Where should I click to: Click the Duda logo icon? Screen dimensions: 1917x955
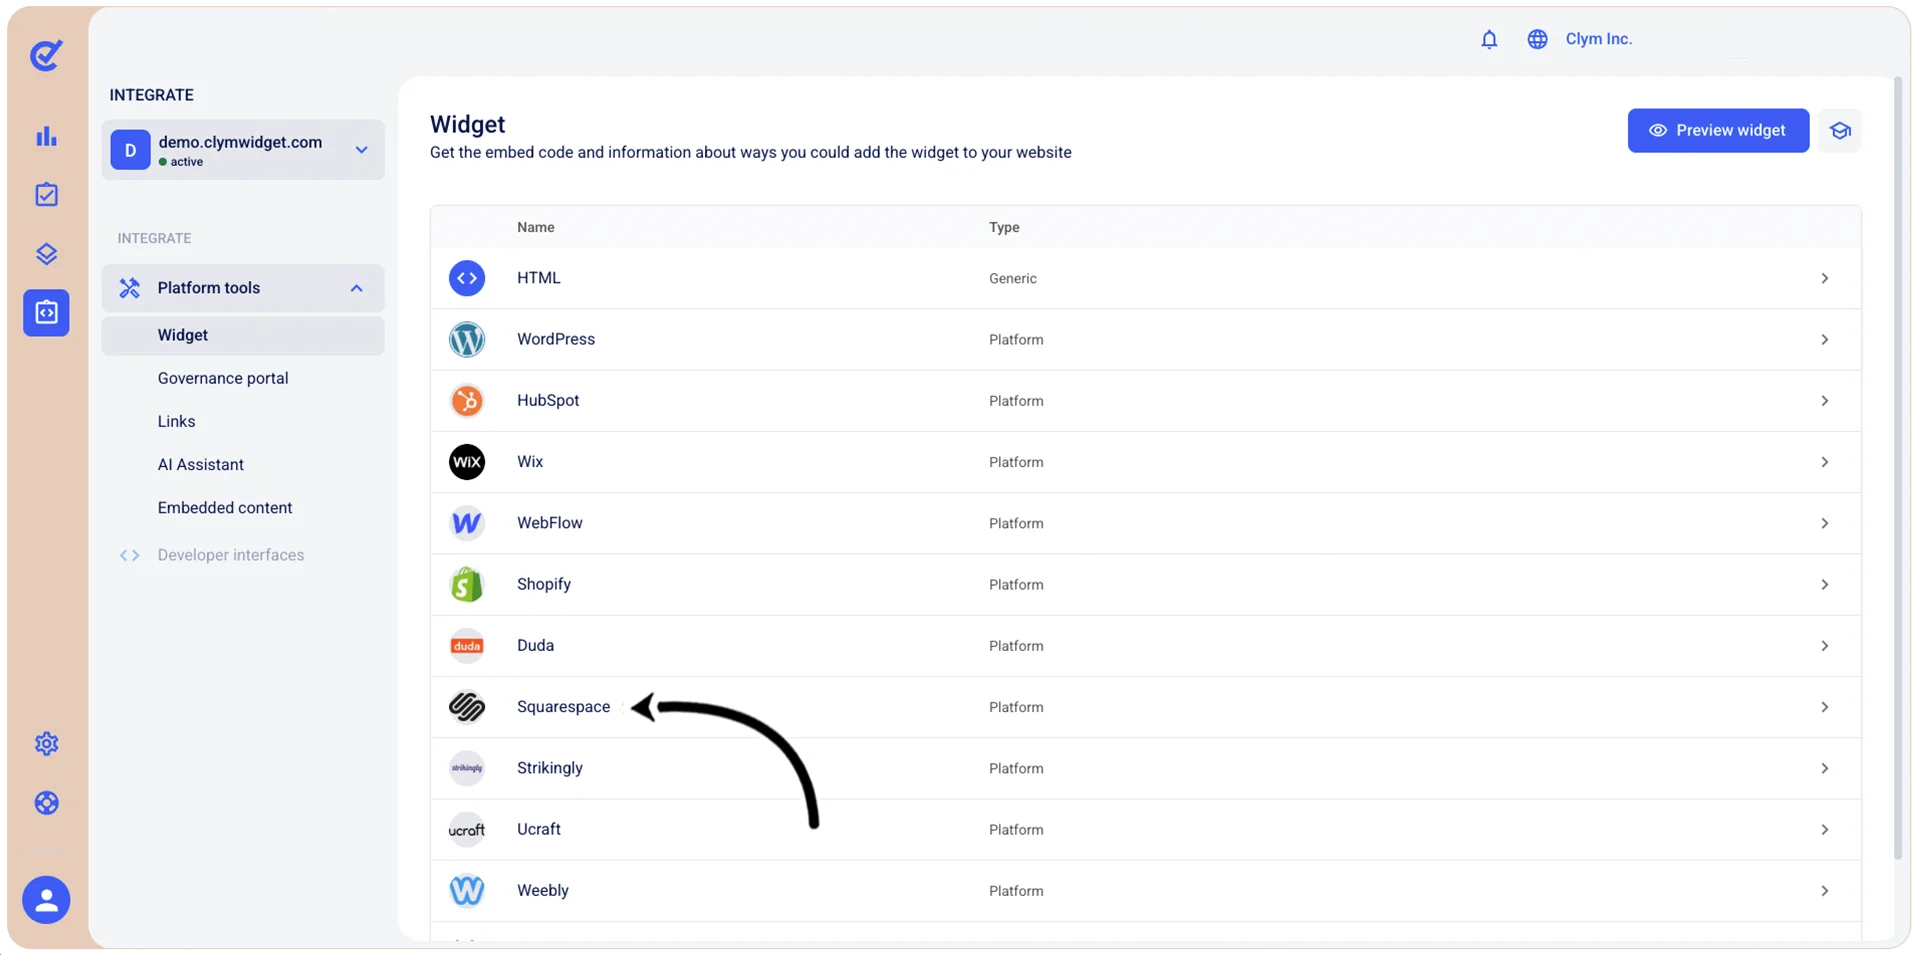[467, 646]
